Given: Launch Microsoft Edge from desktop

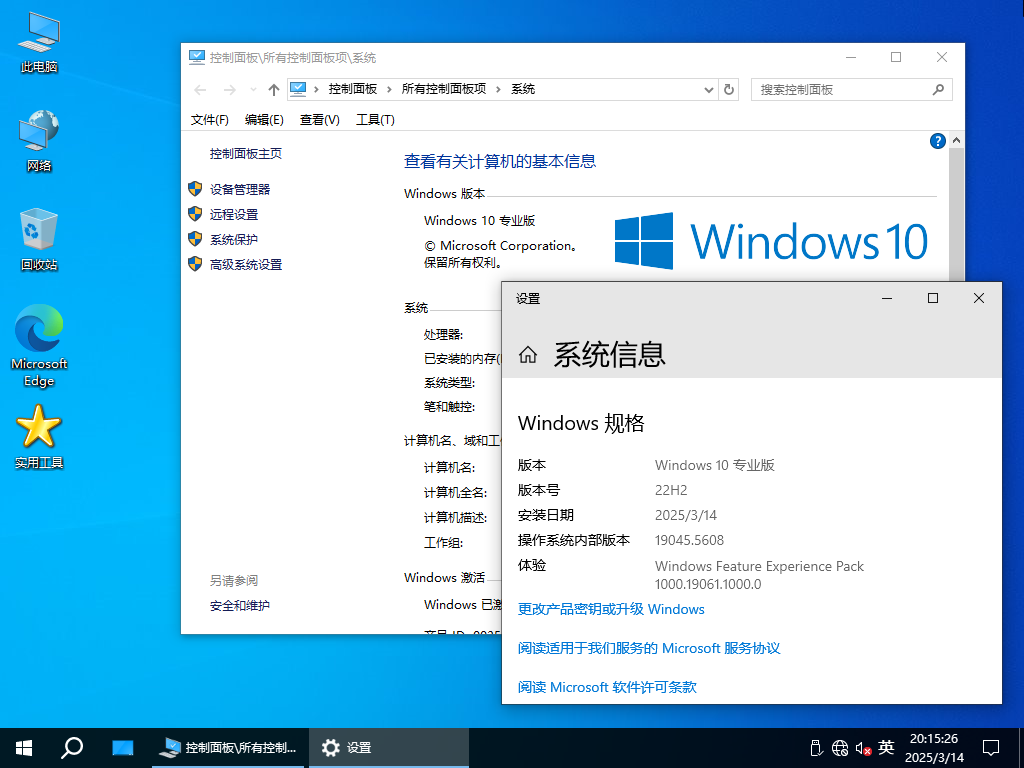Looking at the screenshot, I should coord(39,345).
